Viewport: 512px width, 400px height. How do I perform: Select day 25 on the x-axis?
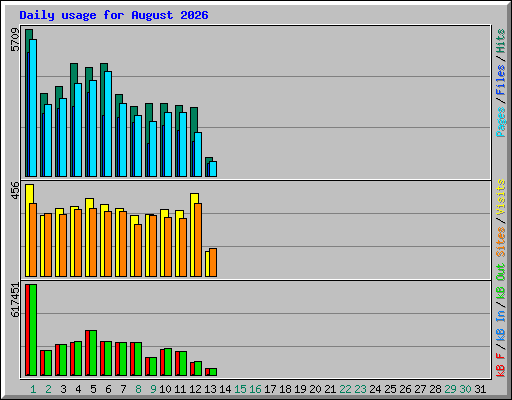point(390,389)
